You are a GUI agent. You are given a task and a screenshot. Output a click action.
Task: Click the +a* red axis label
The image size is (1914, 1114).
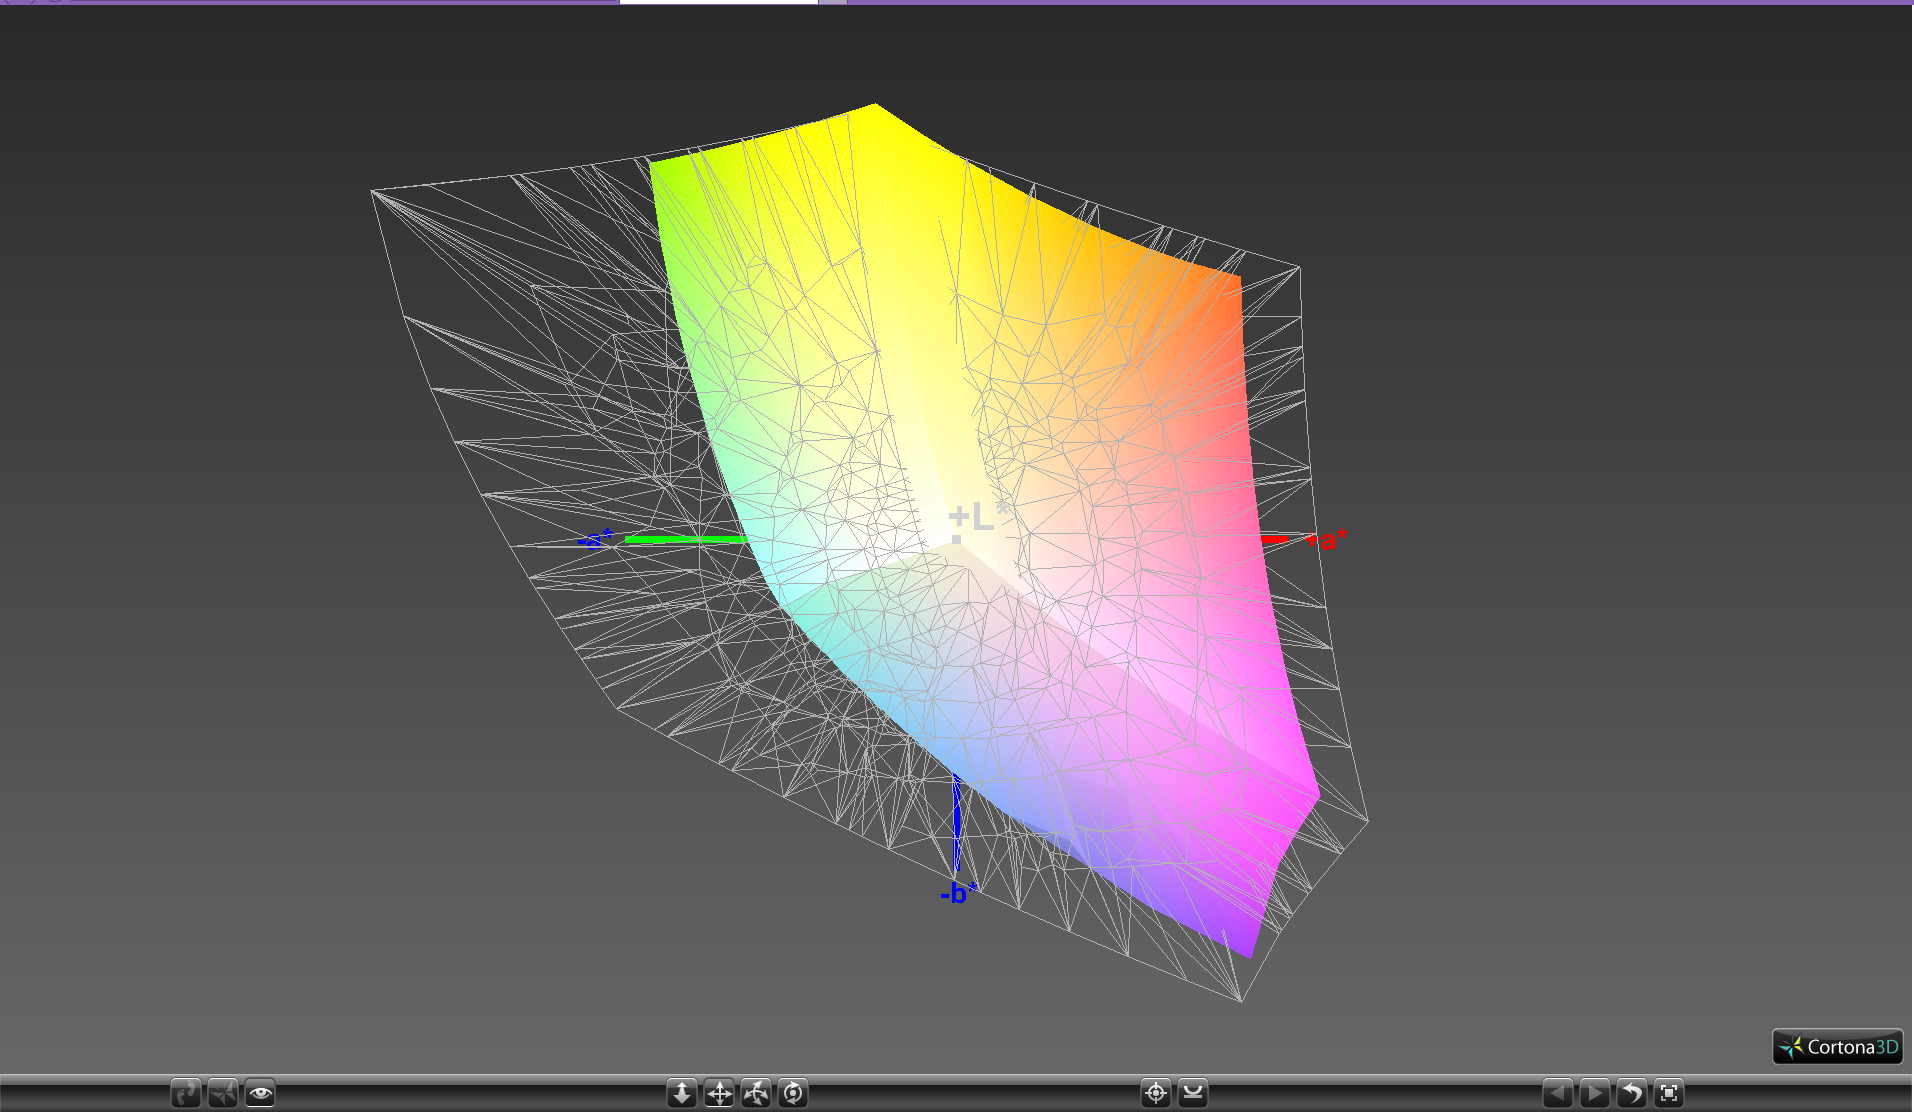click(x=1326, y=541)
